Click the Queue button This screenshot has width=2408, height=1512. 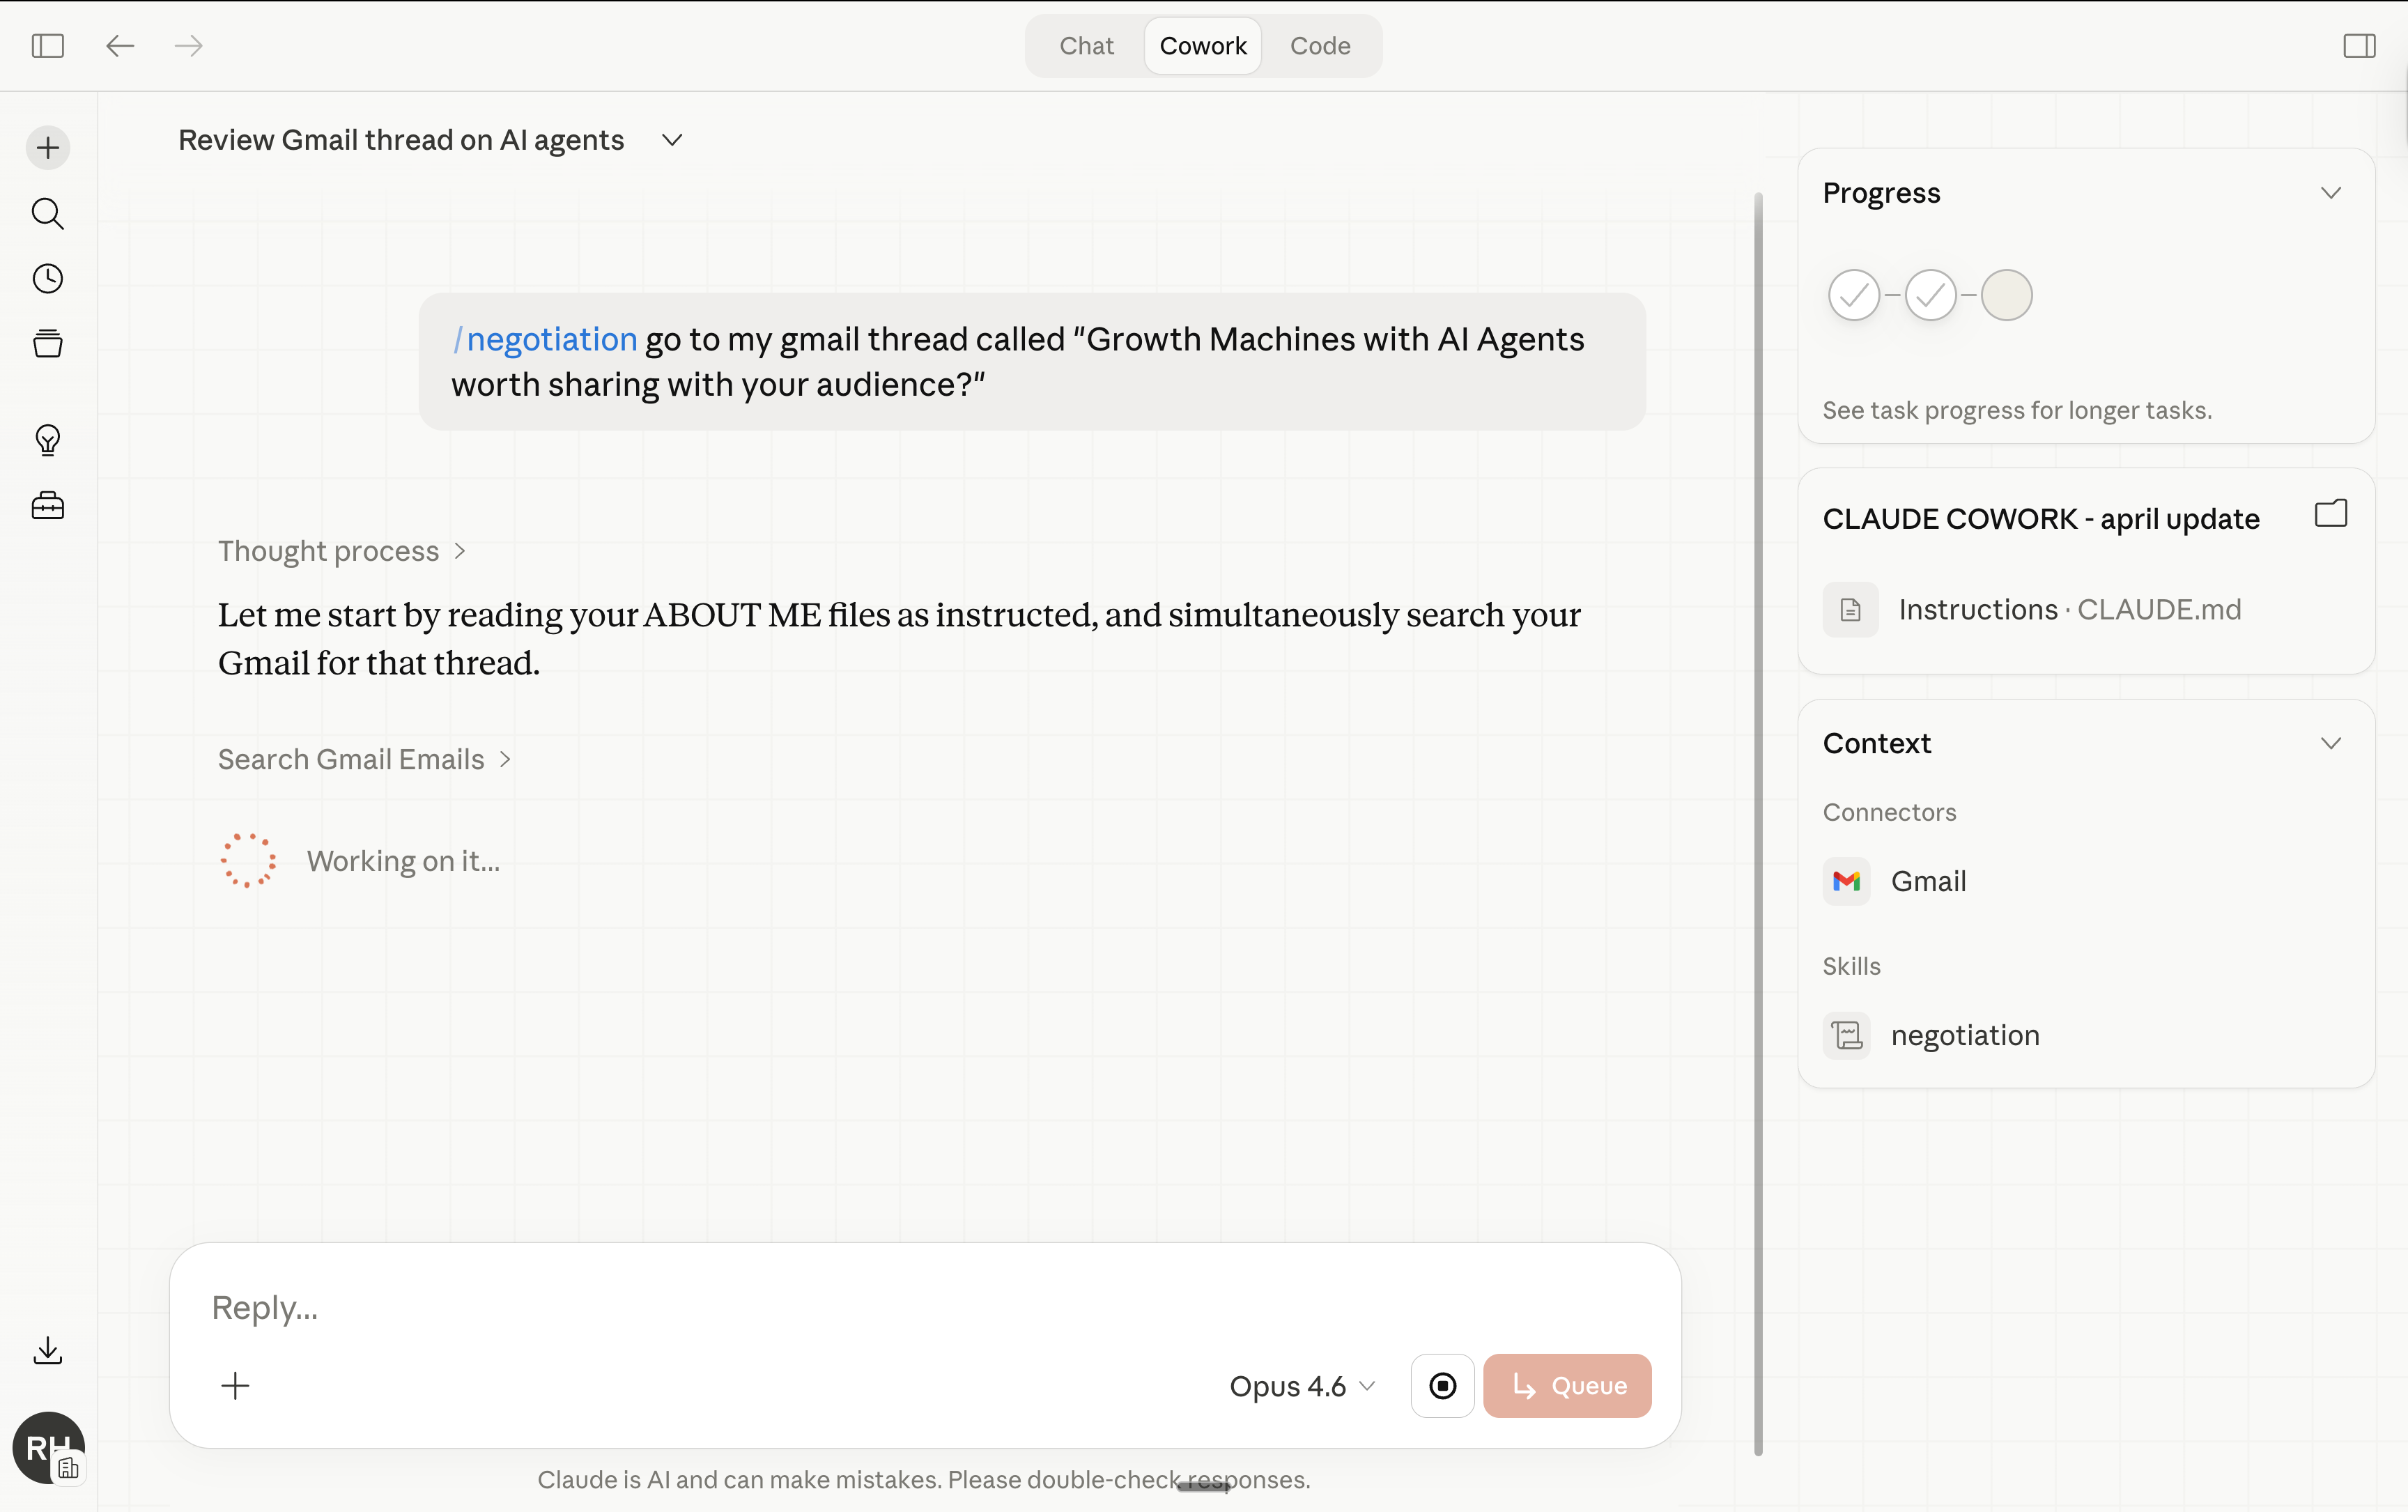1567,1386
